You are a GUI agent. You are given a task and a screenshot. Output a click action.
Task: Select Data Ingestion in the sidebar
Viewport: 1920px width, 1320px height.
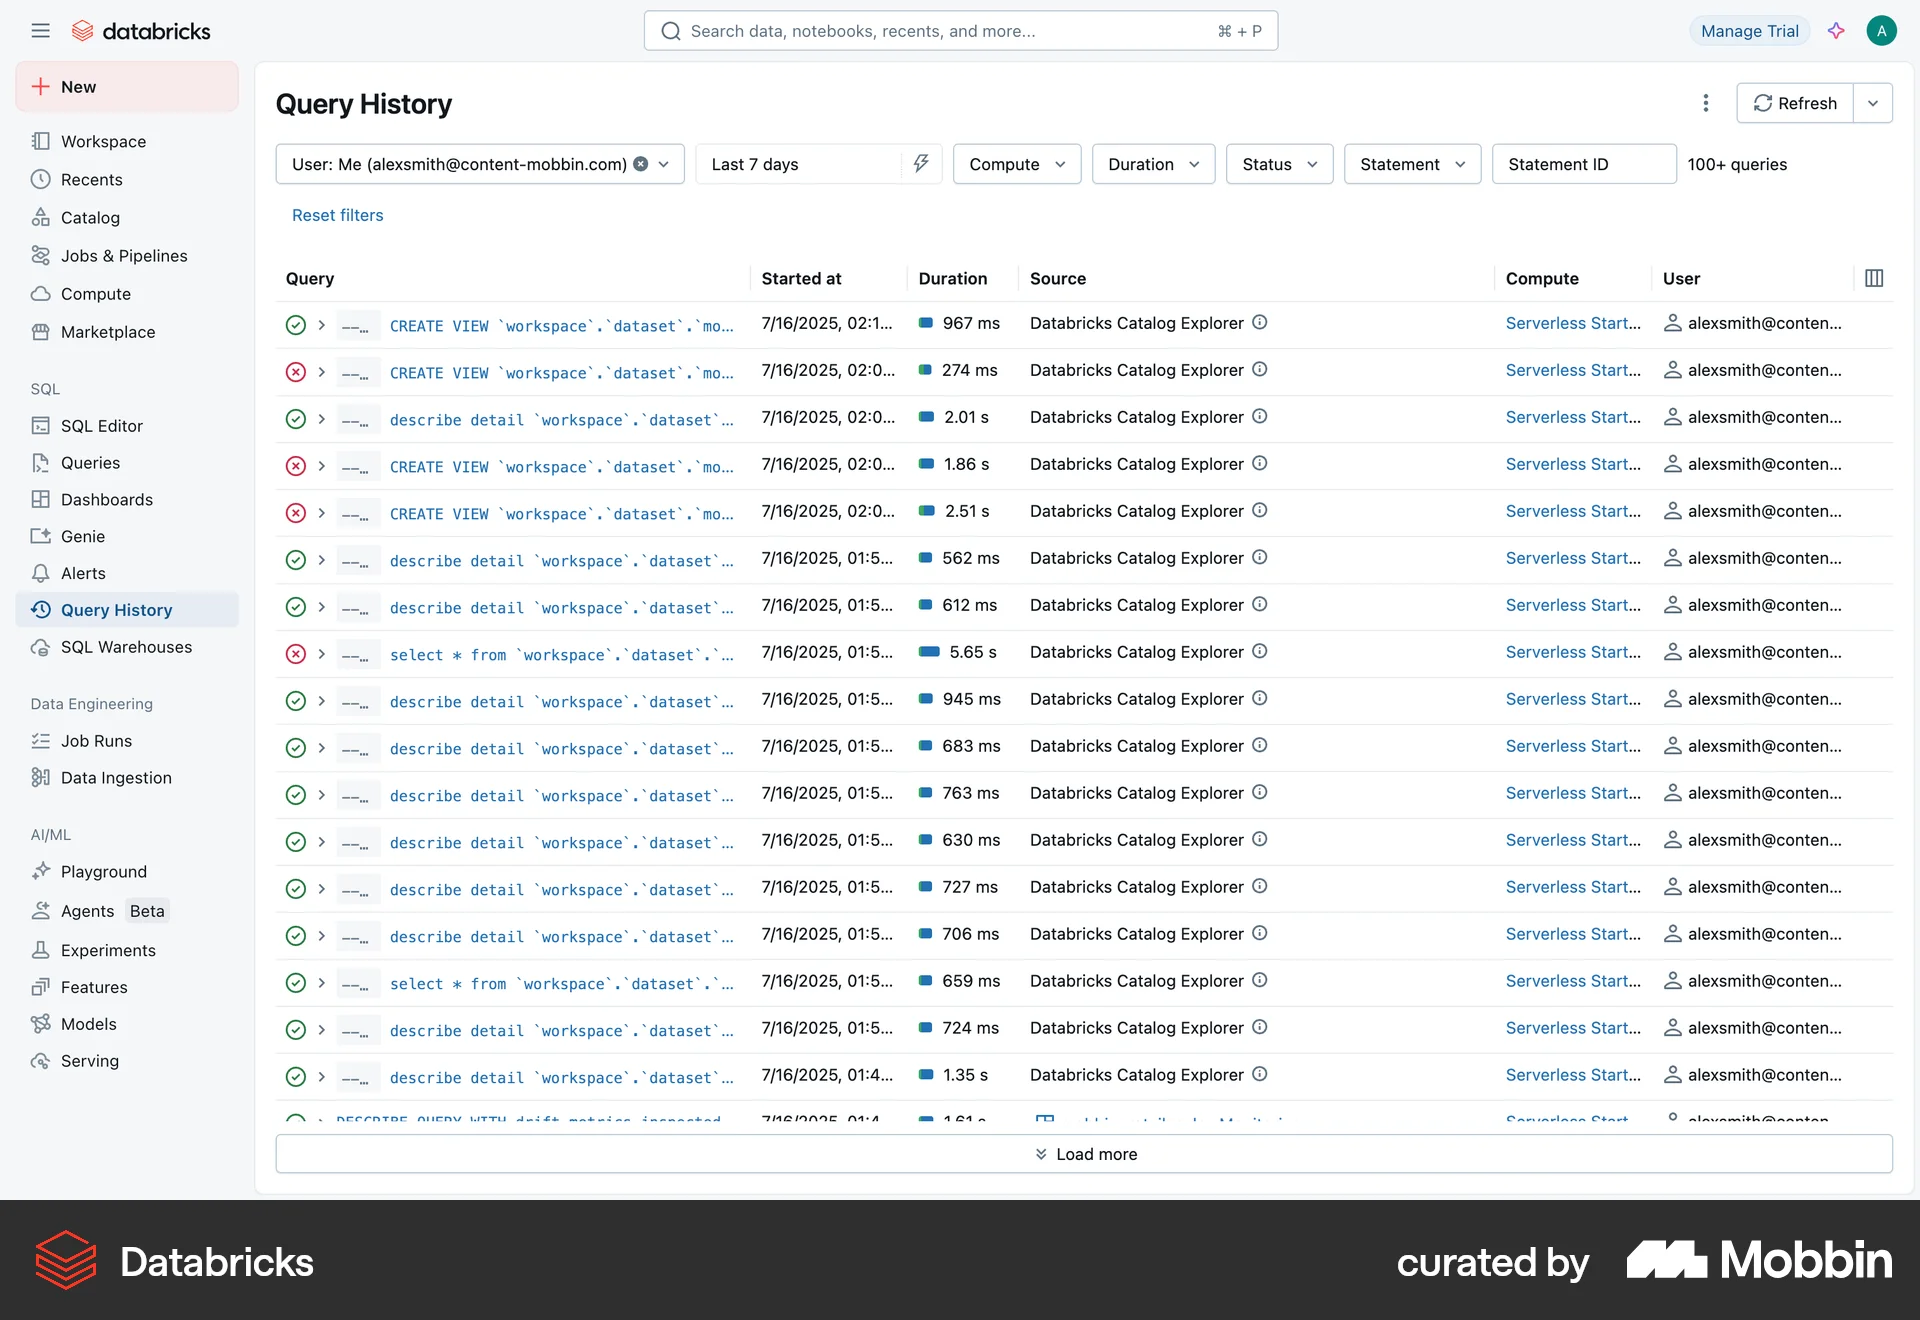pyautogui.click(x=114, y=777)
